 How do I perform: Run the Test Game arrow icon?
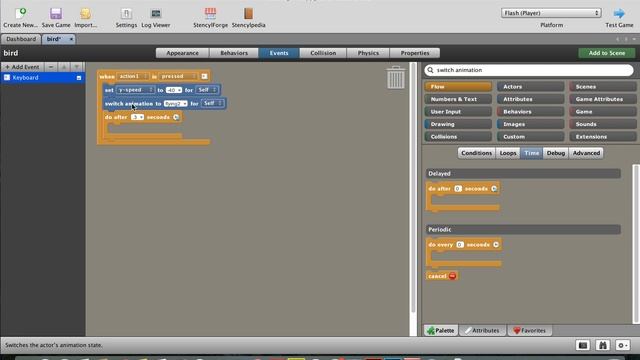point(619,13)
